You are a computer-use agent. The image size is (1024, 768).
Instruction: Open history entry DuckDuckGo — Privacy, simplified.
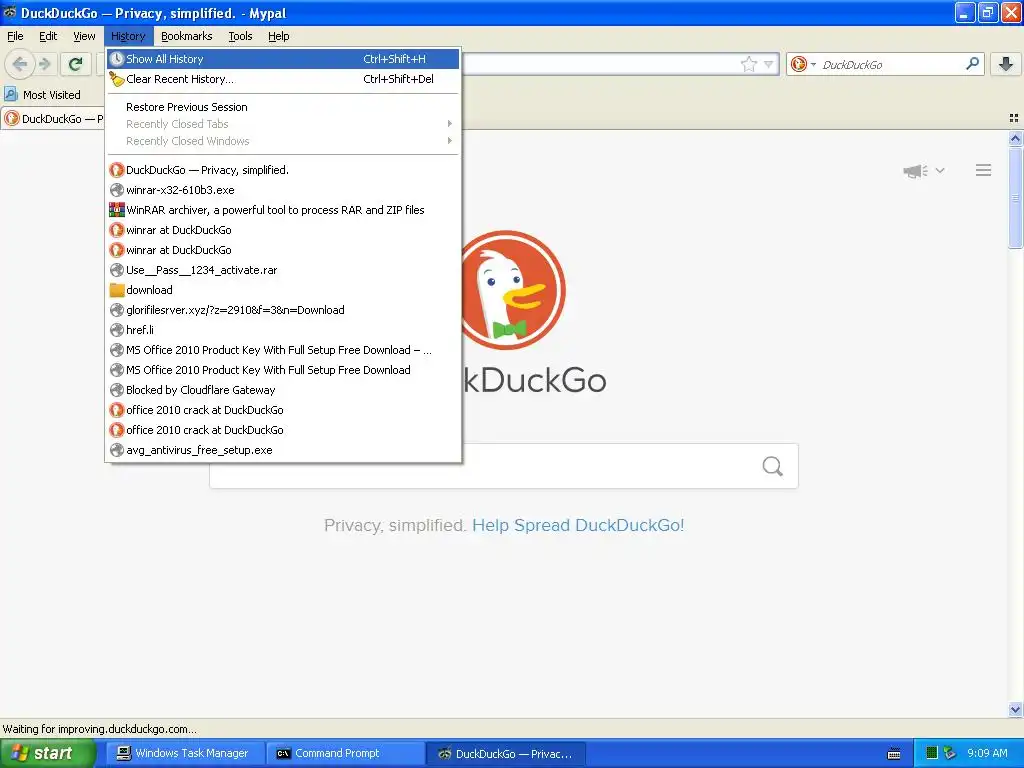[283, 170]
